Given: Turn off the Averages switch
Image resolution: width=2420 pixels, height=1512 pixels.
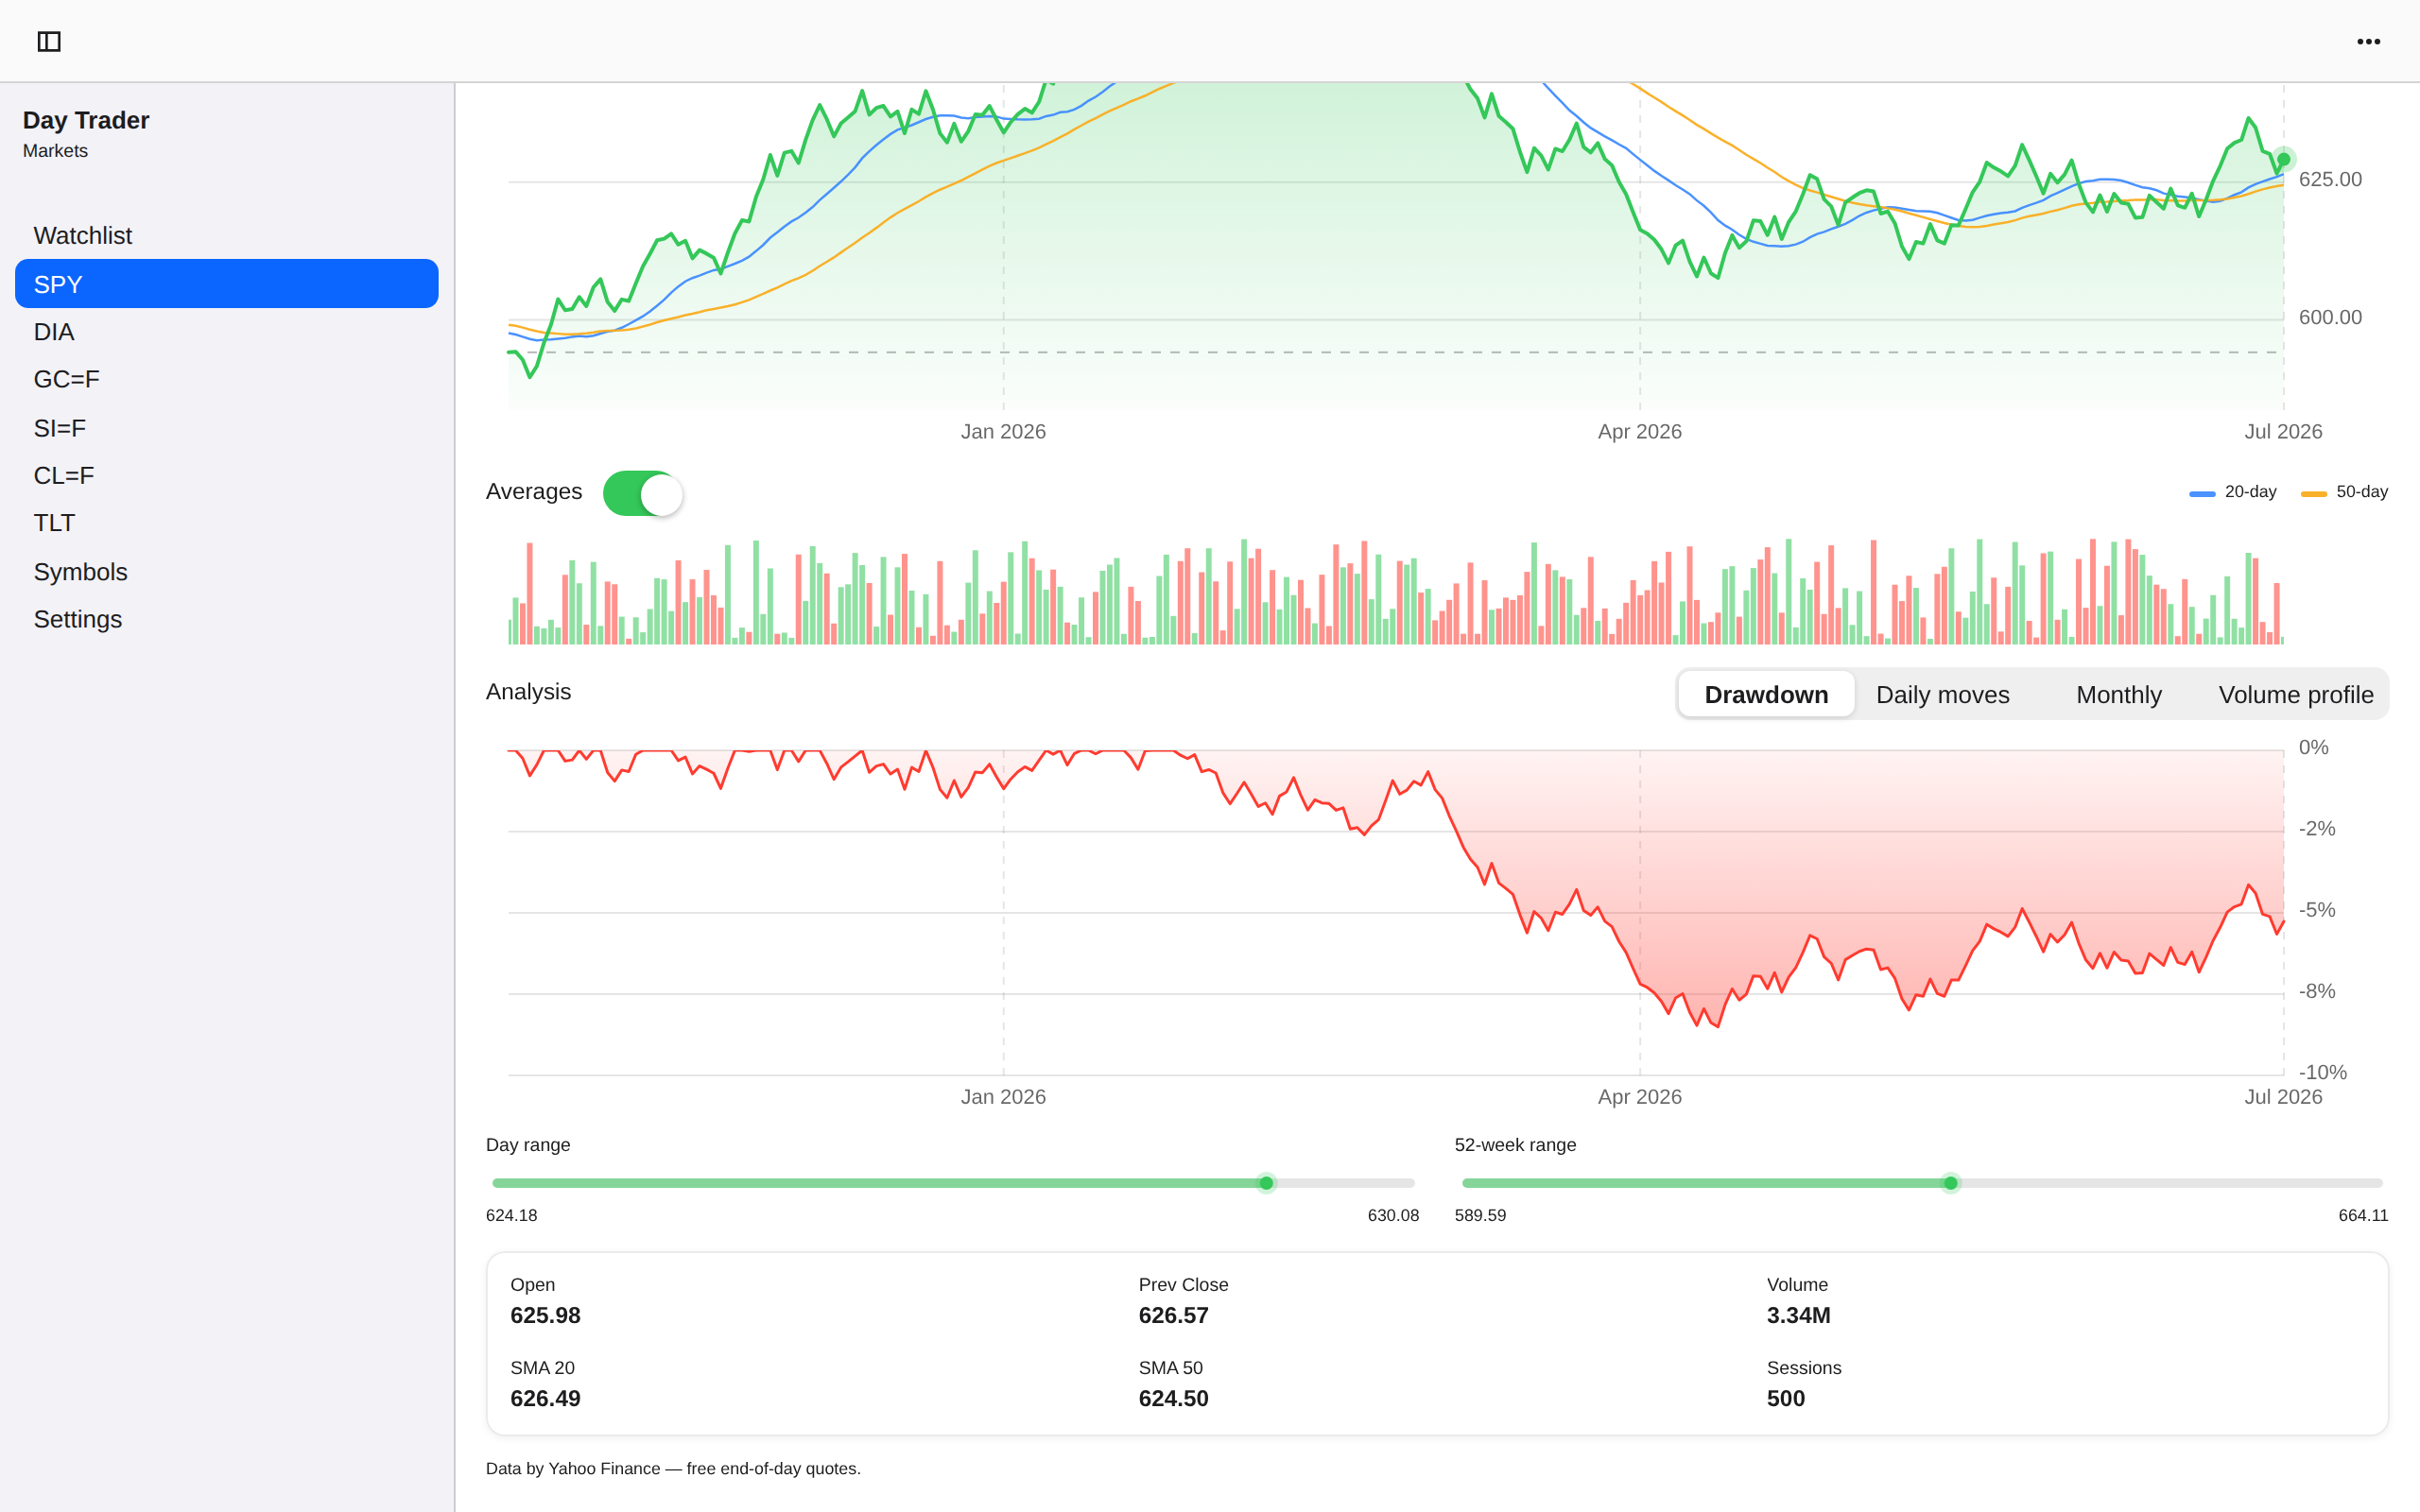Looking at the screenshot, I should click(x=643, y=493).
